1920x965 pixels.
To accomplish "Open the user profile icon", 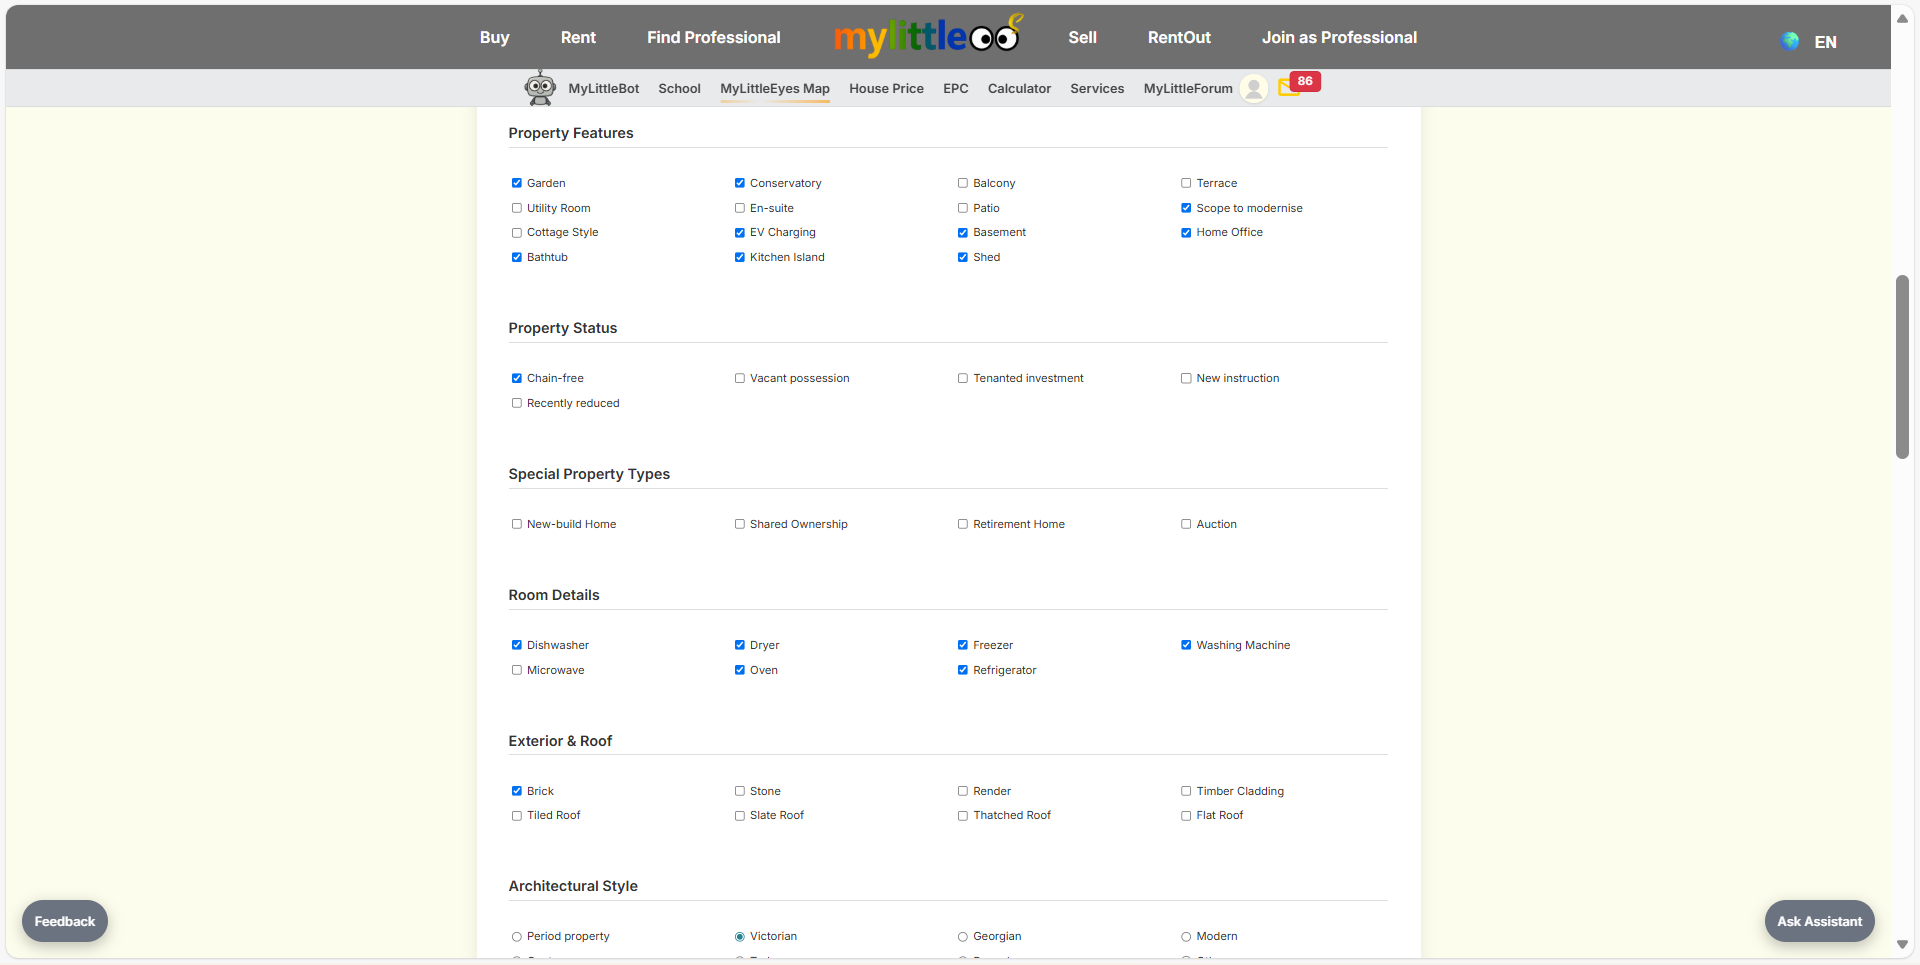I will click(x=1253, y=89).
